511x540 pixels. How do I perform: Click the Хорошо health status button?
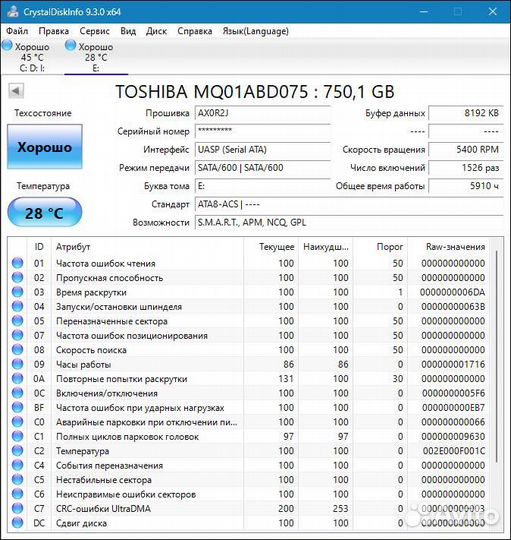(x=45, y=147)
